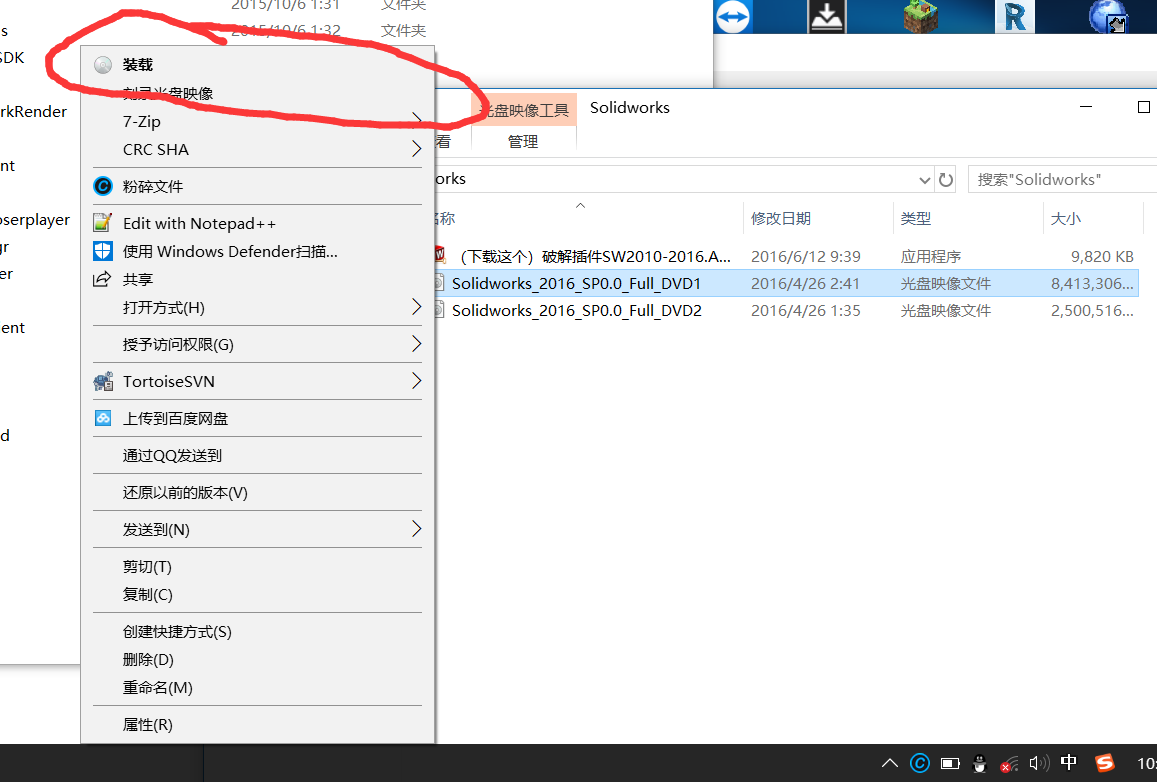Choose 剪切(T) from the menu
The width and height of the screenshot is (1157, 782).
[258, 566]
